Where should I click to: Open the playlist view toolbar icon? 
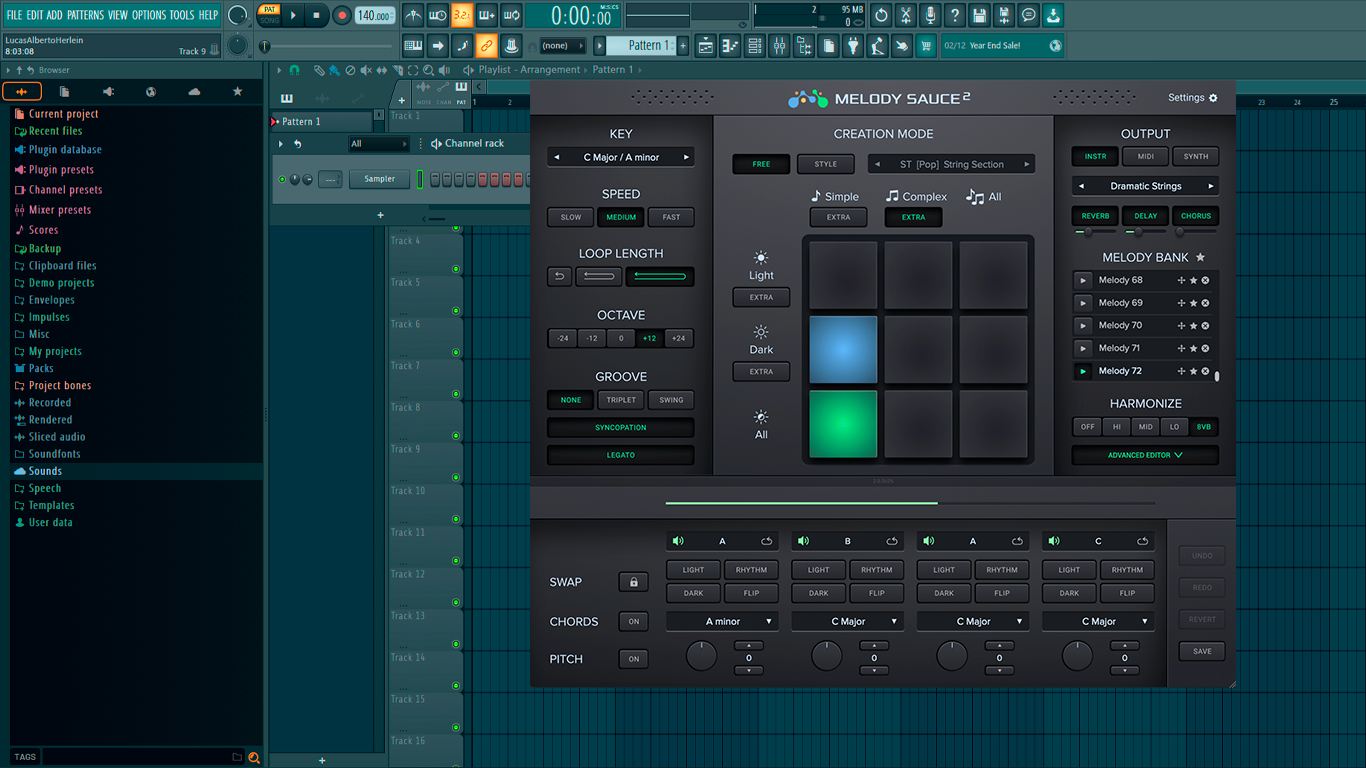(x=706, y=46)
